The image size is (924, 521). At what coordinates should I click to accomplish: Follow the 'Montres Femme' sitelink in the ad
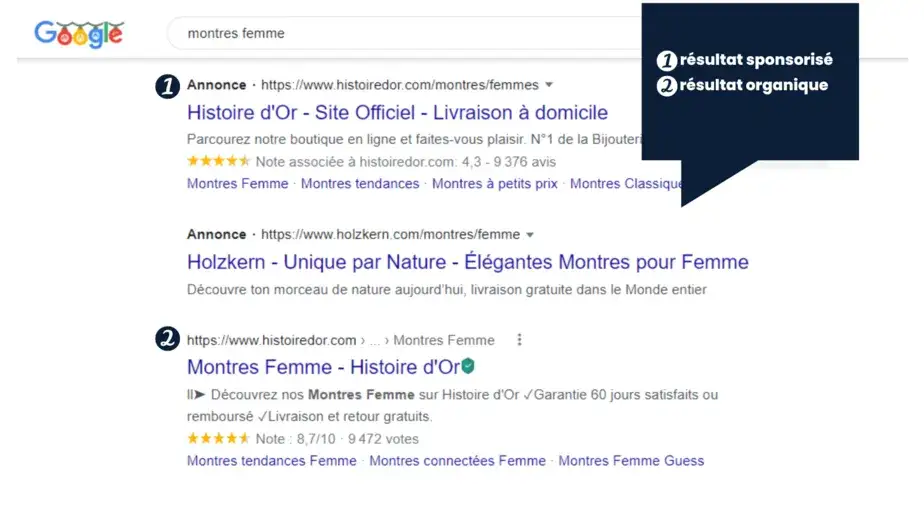tap(237, 184)
